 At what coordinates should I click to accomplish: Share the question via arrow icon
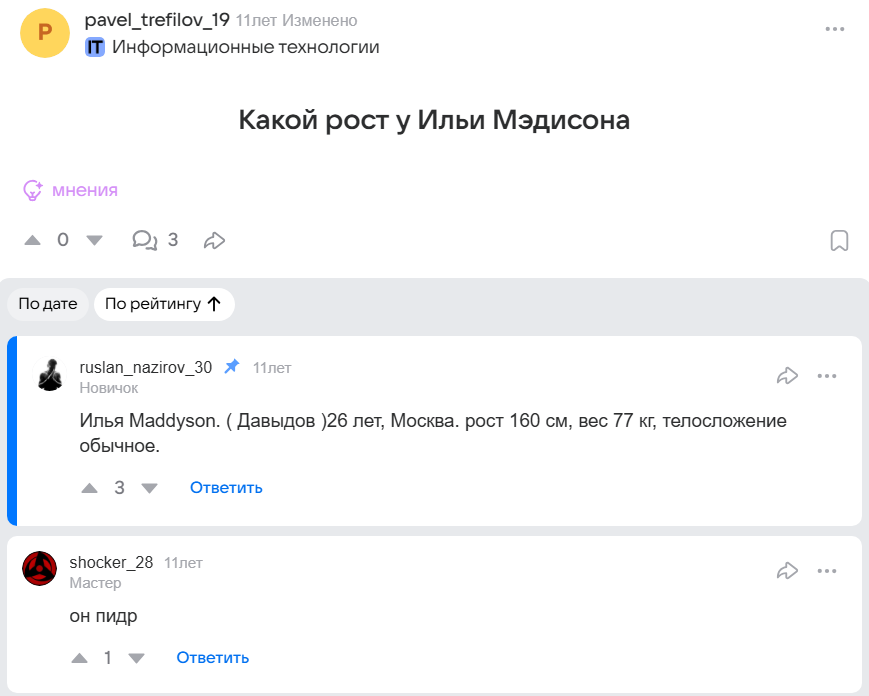[x=214, y=240]
